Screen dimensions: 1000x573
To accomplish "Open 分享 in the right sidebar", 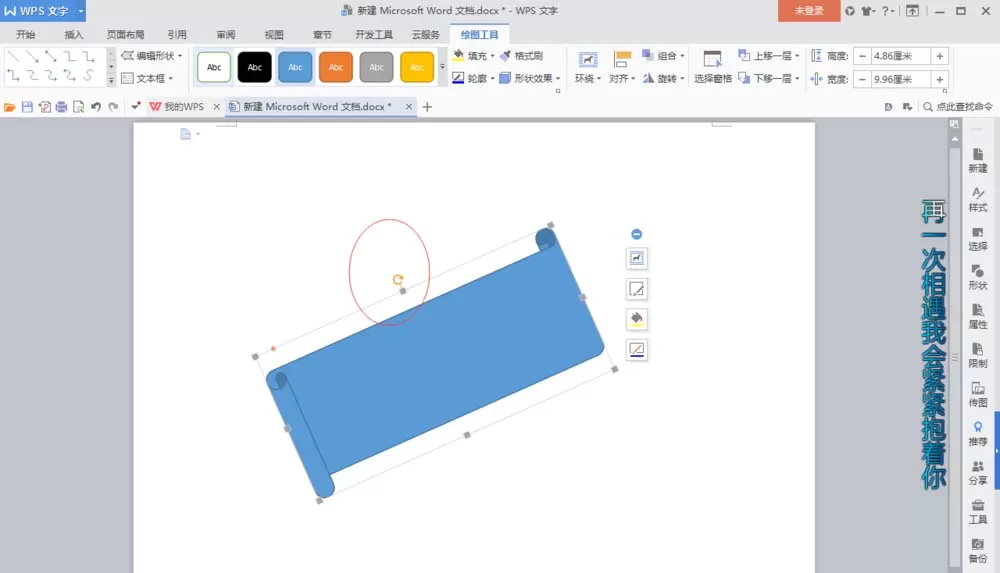I will point(978,473).
